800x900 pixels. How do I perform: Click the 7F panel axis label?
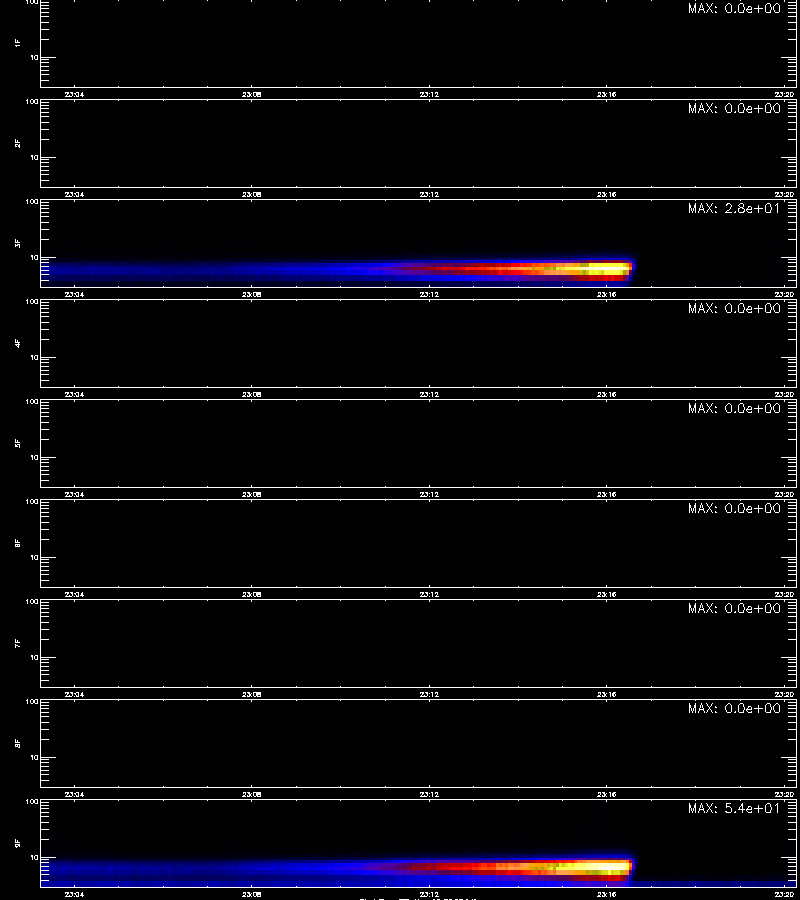tap(18, 643)
